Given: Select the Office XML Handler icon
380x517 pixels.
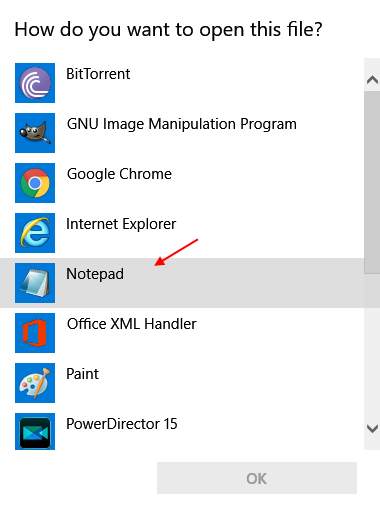Looking at the screenshot, I should pyautogui.click(x=35, y=333).
